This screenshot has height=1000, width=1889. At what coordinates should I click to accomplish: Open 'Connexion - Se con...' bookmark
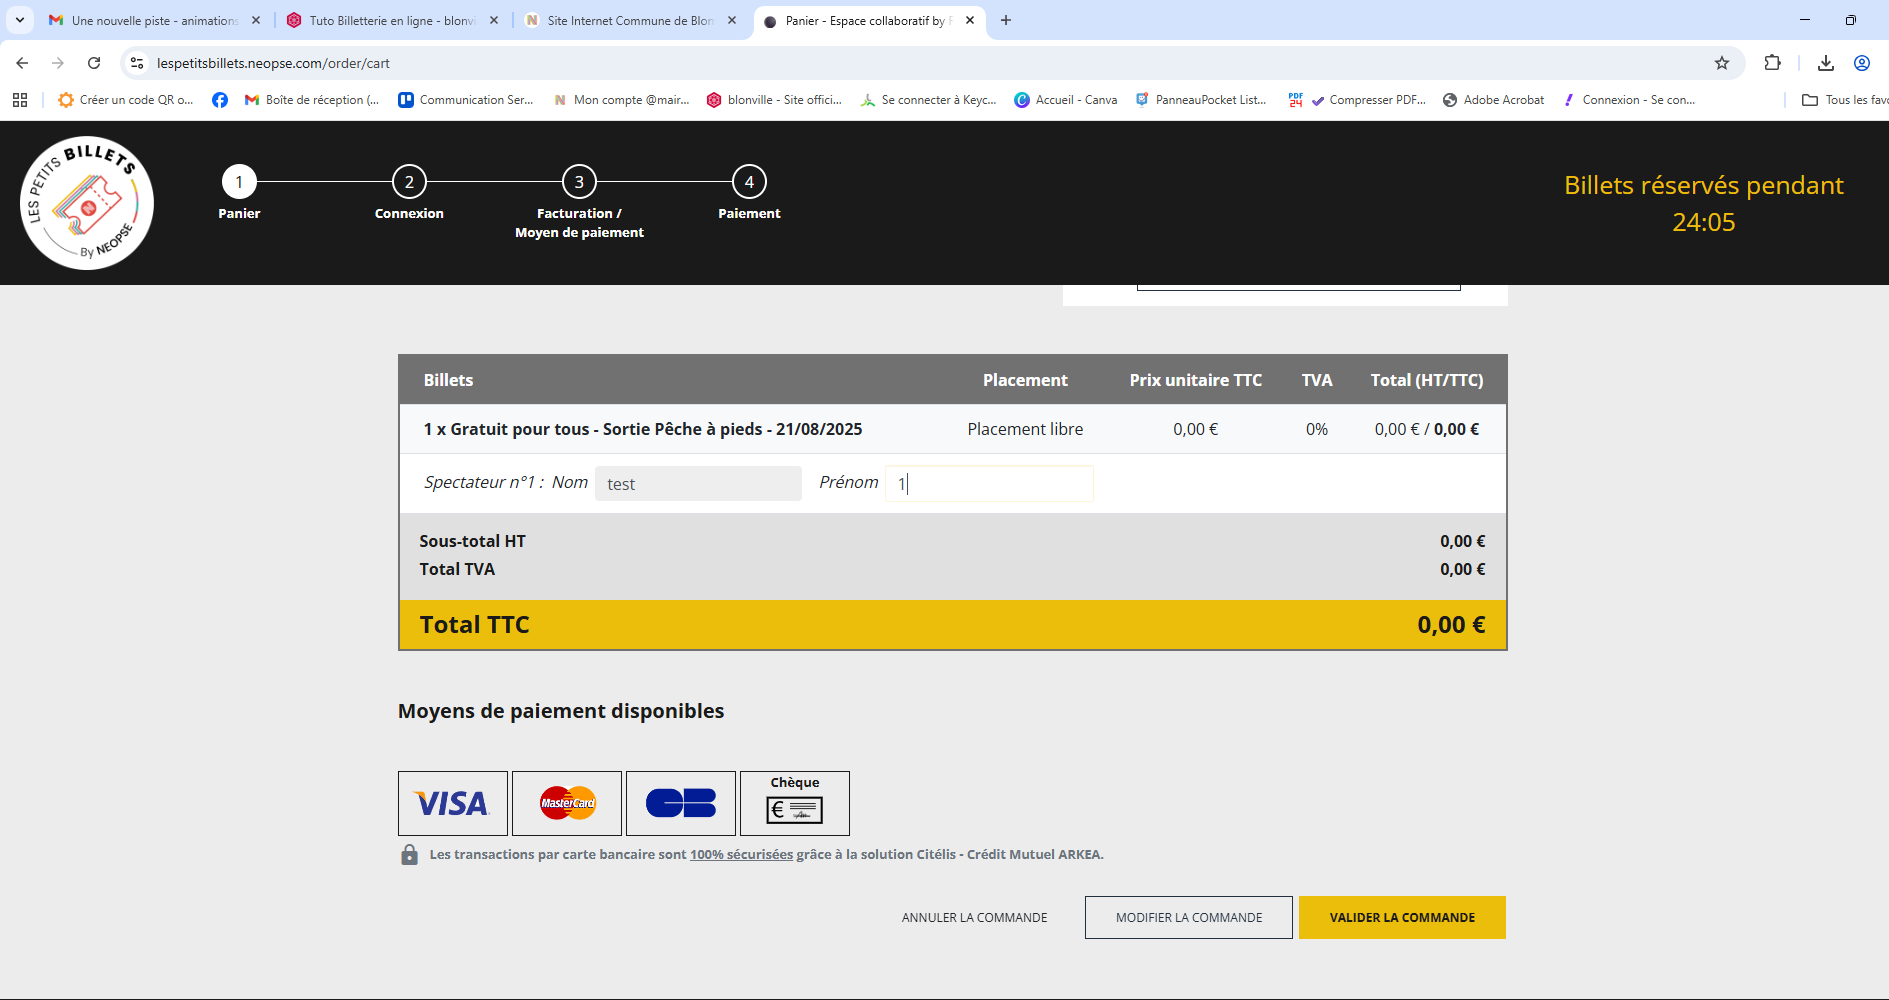[1630, 100]
